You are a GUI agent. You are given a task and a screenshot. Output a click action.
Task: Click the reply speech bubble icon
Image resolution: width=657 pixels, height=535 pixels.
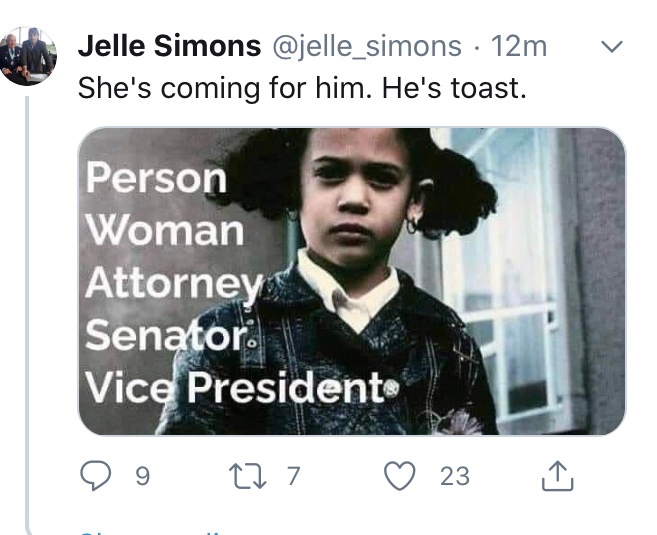[94, 476]
